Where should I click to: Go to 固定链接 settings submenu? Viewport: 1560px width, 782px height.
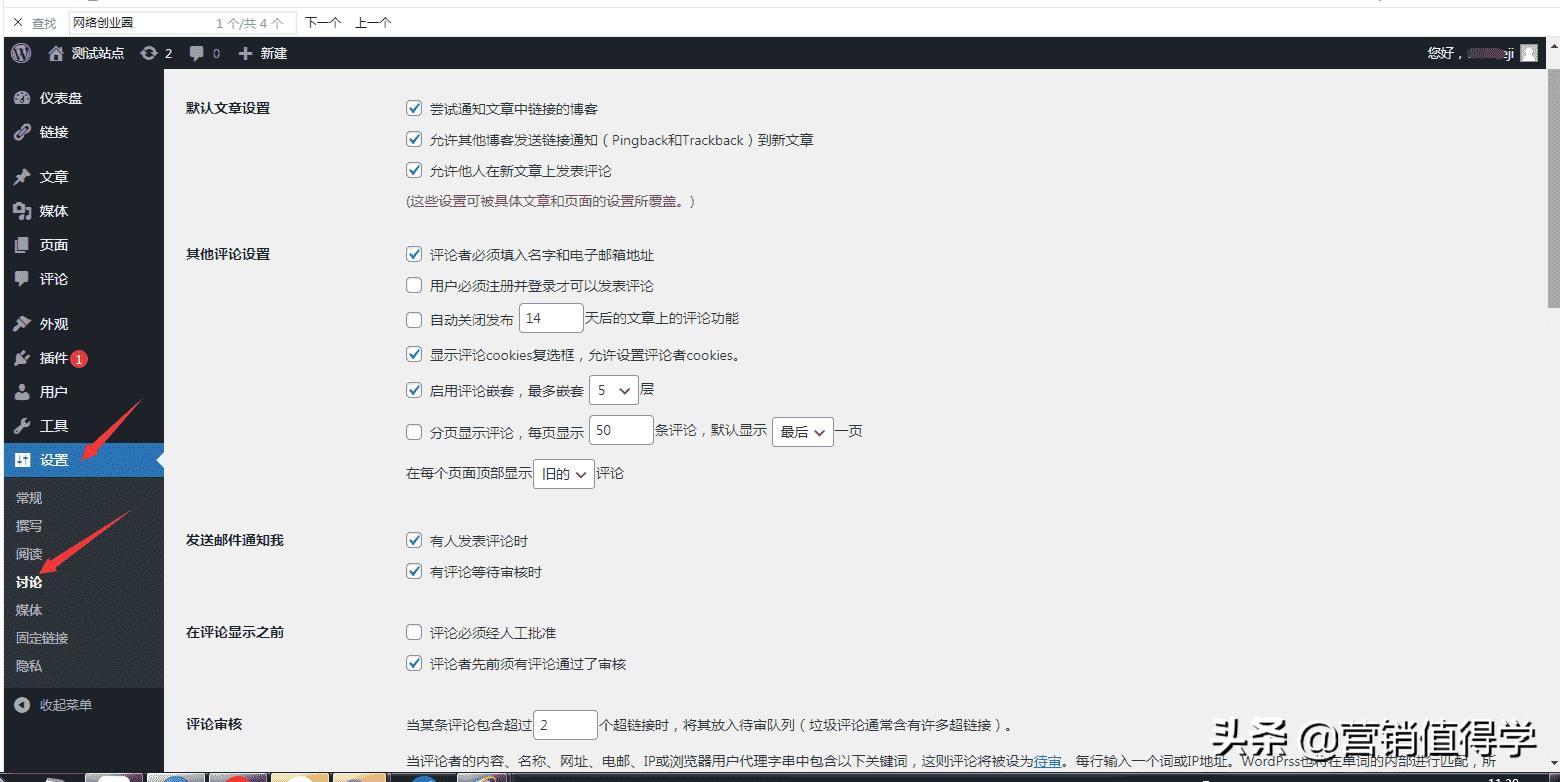(42, 638)
